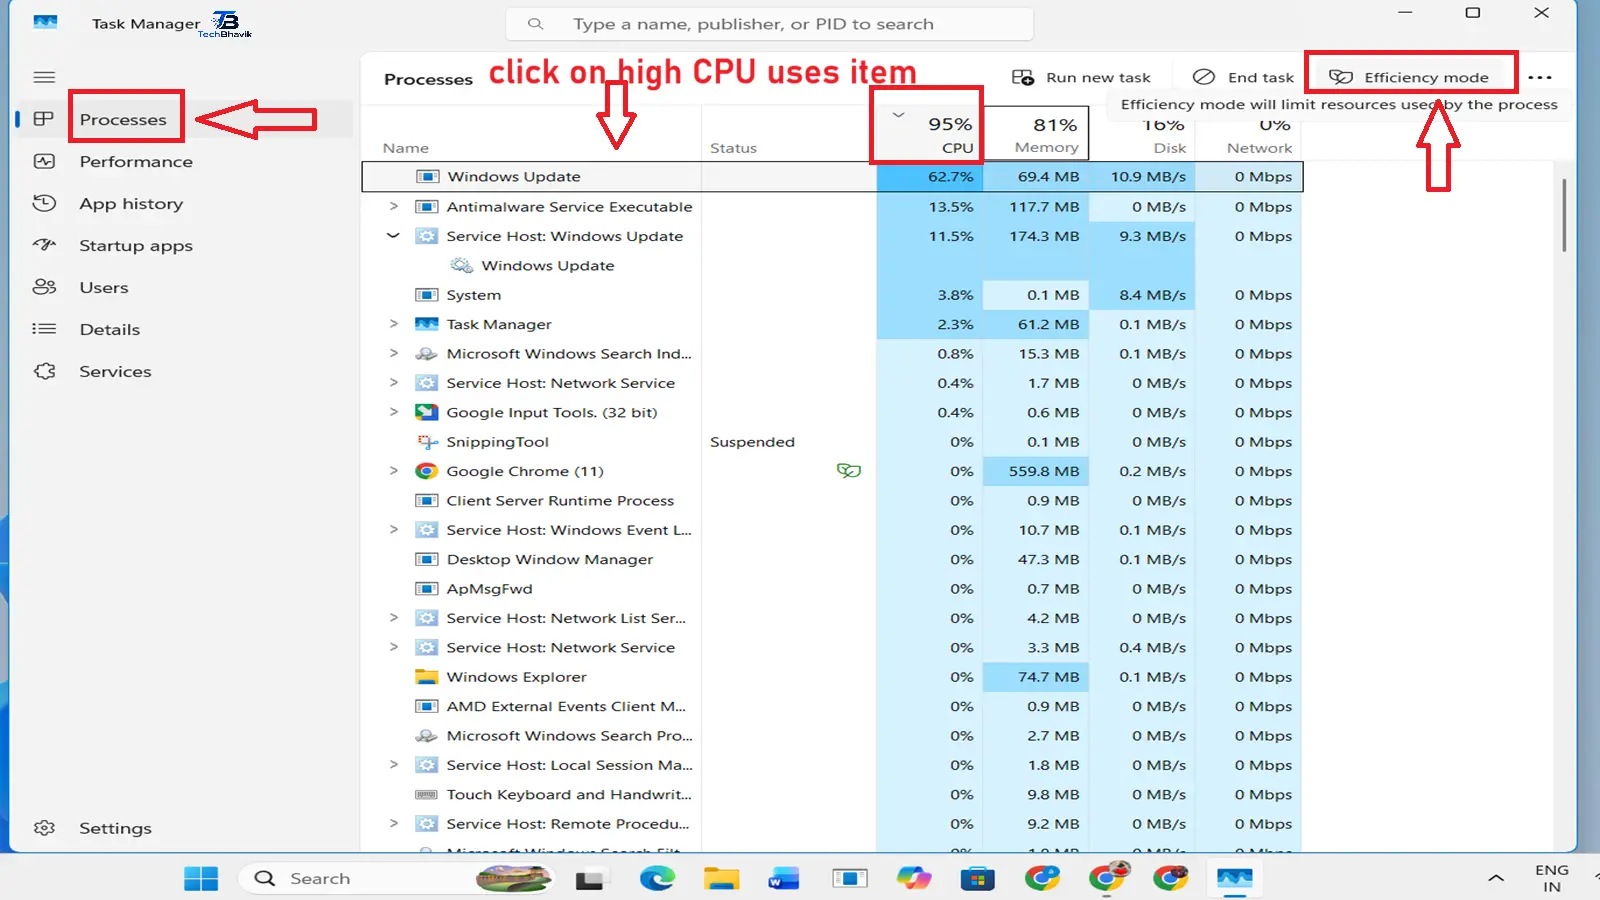Click Run new task button
The width and height of the screenshot is (1600, 900).
(1082, 77)
